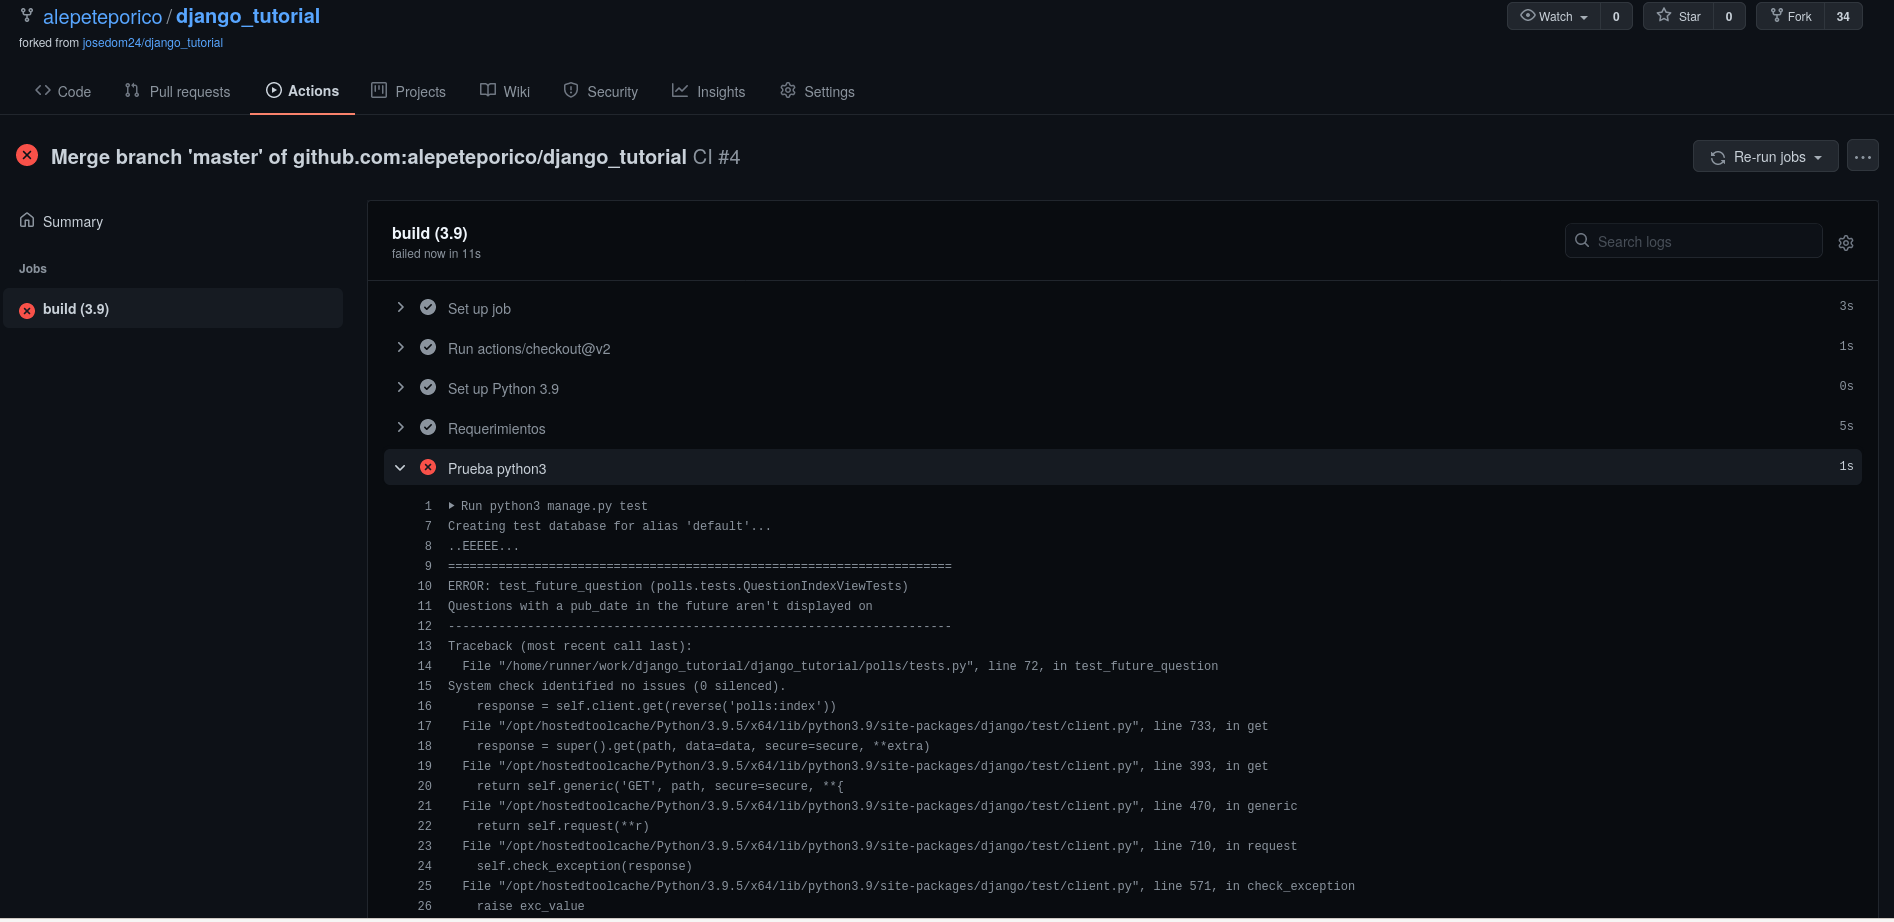This screenshot has height=922, width=1894.
Task: Expand the Run actions/checkout@v2 step
Action: point(400,347)
